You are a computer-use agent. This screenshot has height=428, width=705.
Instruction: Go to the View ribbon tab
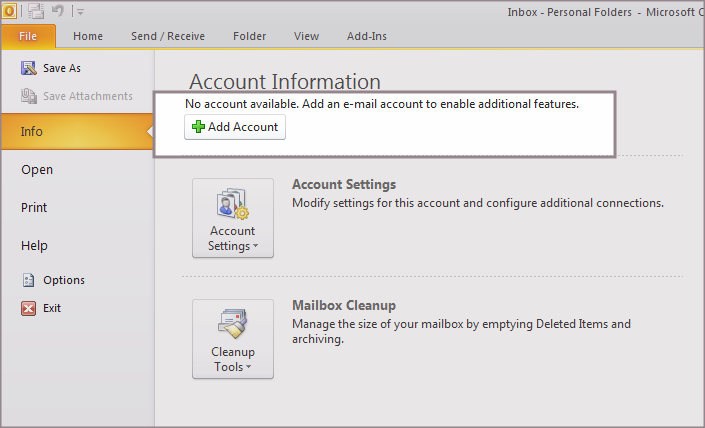point(306,36)
